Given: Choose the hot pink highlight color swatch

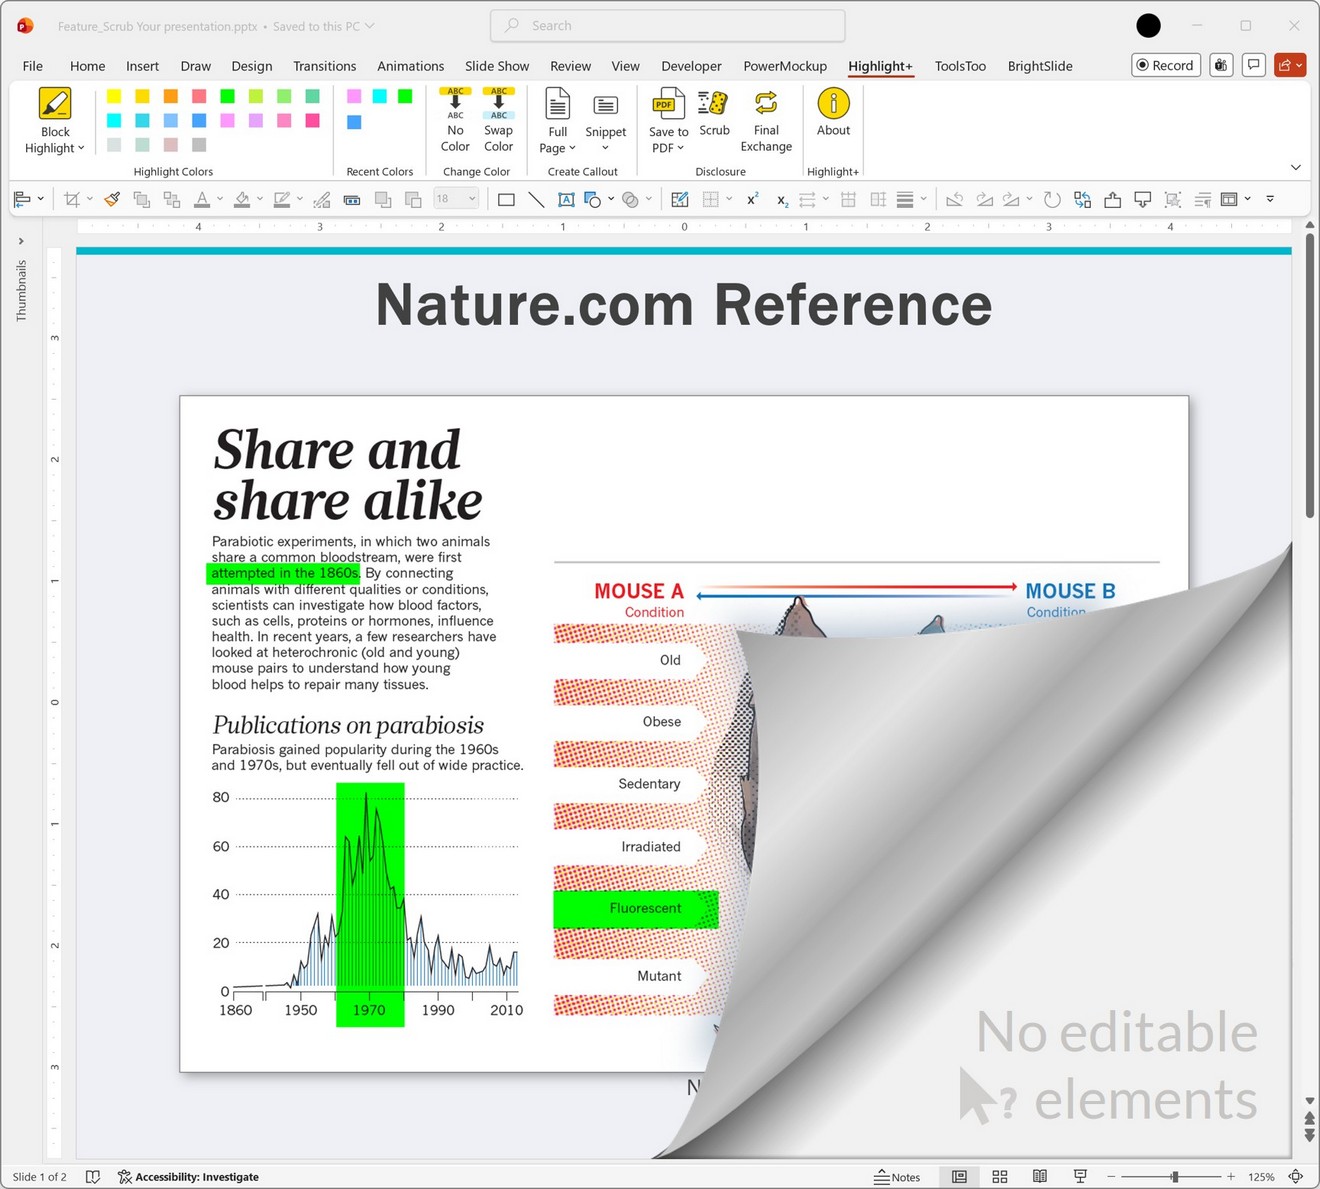Looking at the screenshot, I should pyautogui.click(x=312, y=120).
